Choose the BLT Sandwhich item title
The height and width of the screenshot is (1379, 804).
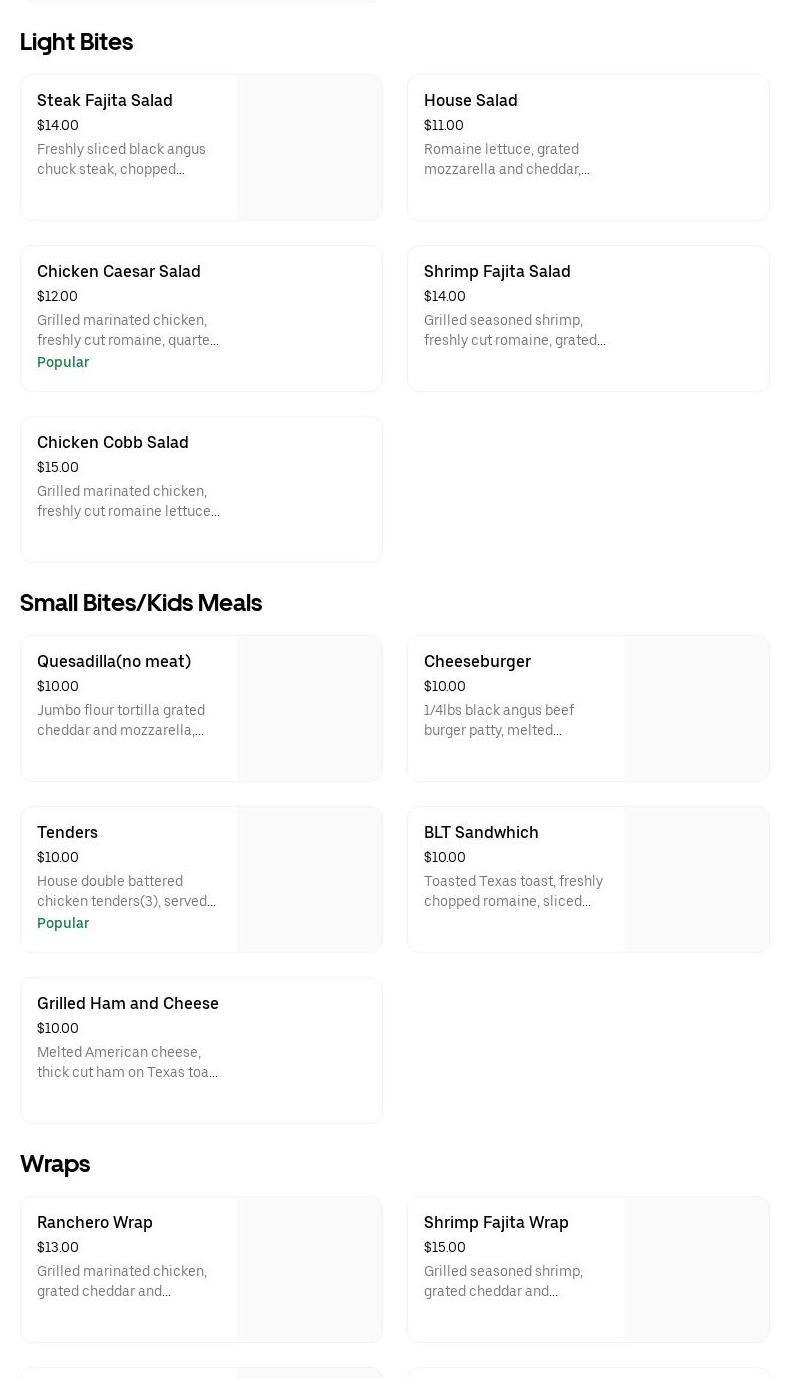pos(481,833)
